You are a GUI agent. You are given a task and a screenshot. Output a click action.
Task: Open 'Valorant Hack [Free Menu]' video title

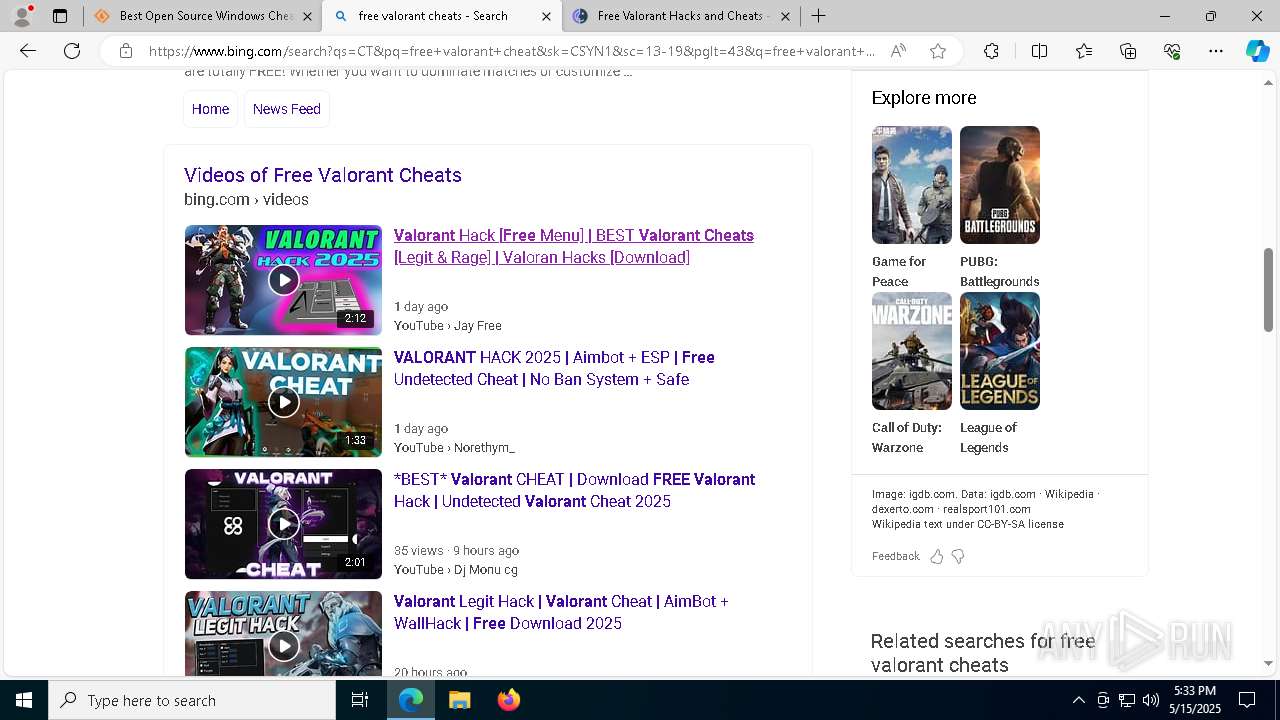574,246
